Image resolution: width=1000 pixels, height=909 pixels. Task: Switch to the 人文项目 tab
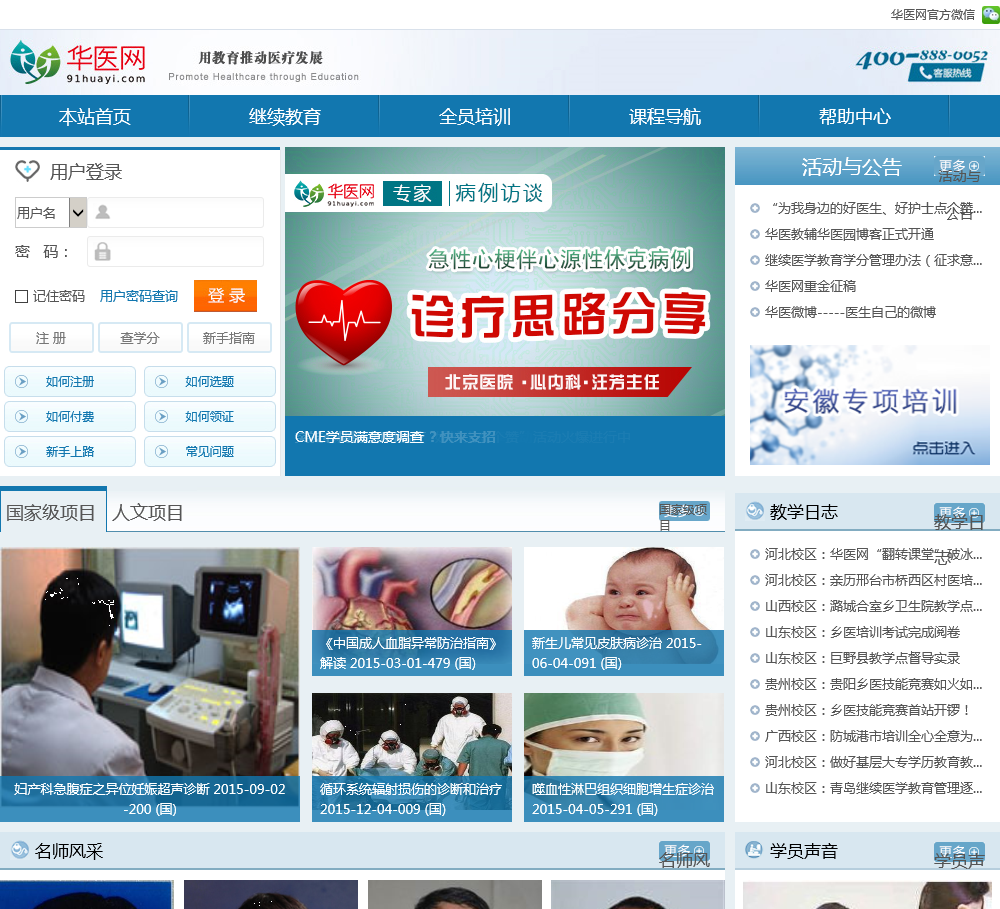147,512
